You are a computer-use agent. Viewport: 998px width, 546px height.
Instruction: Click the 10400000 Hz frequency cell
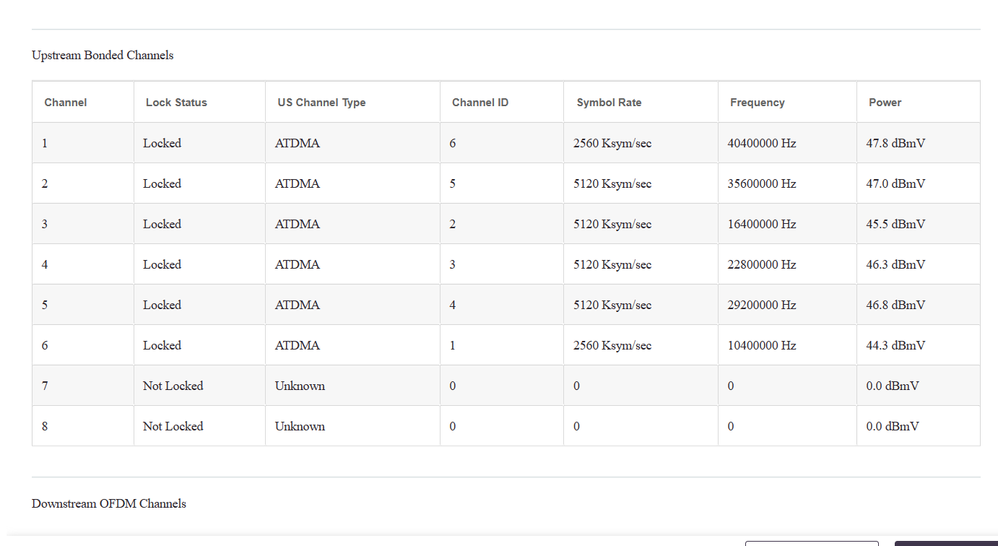pos(761,345)
